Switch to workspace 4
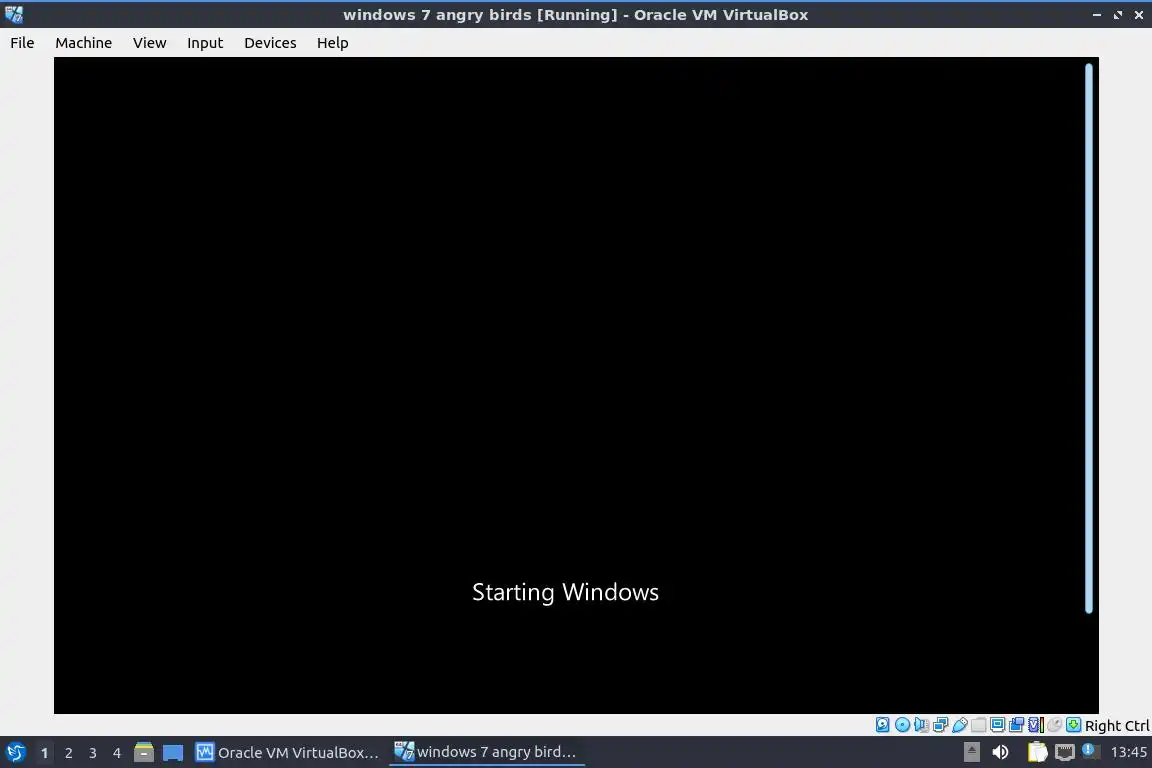The width and height of the screenshot is (1152, 768). tap(117, 753)
